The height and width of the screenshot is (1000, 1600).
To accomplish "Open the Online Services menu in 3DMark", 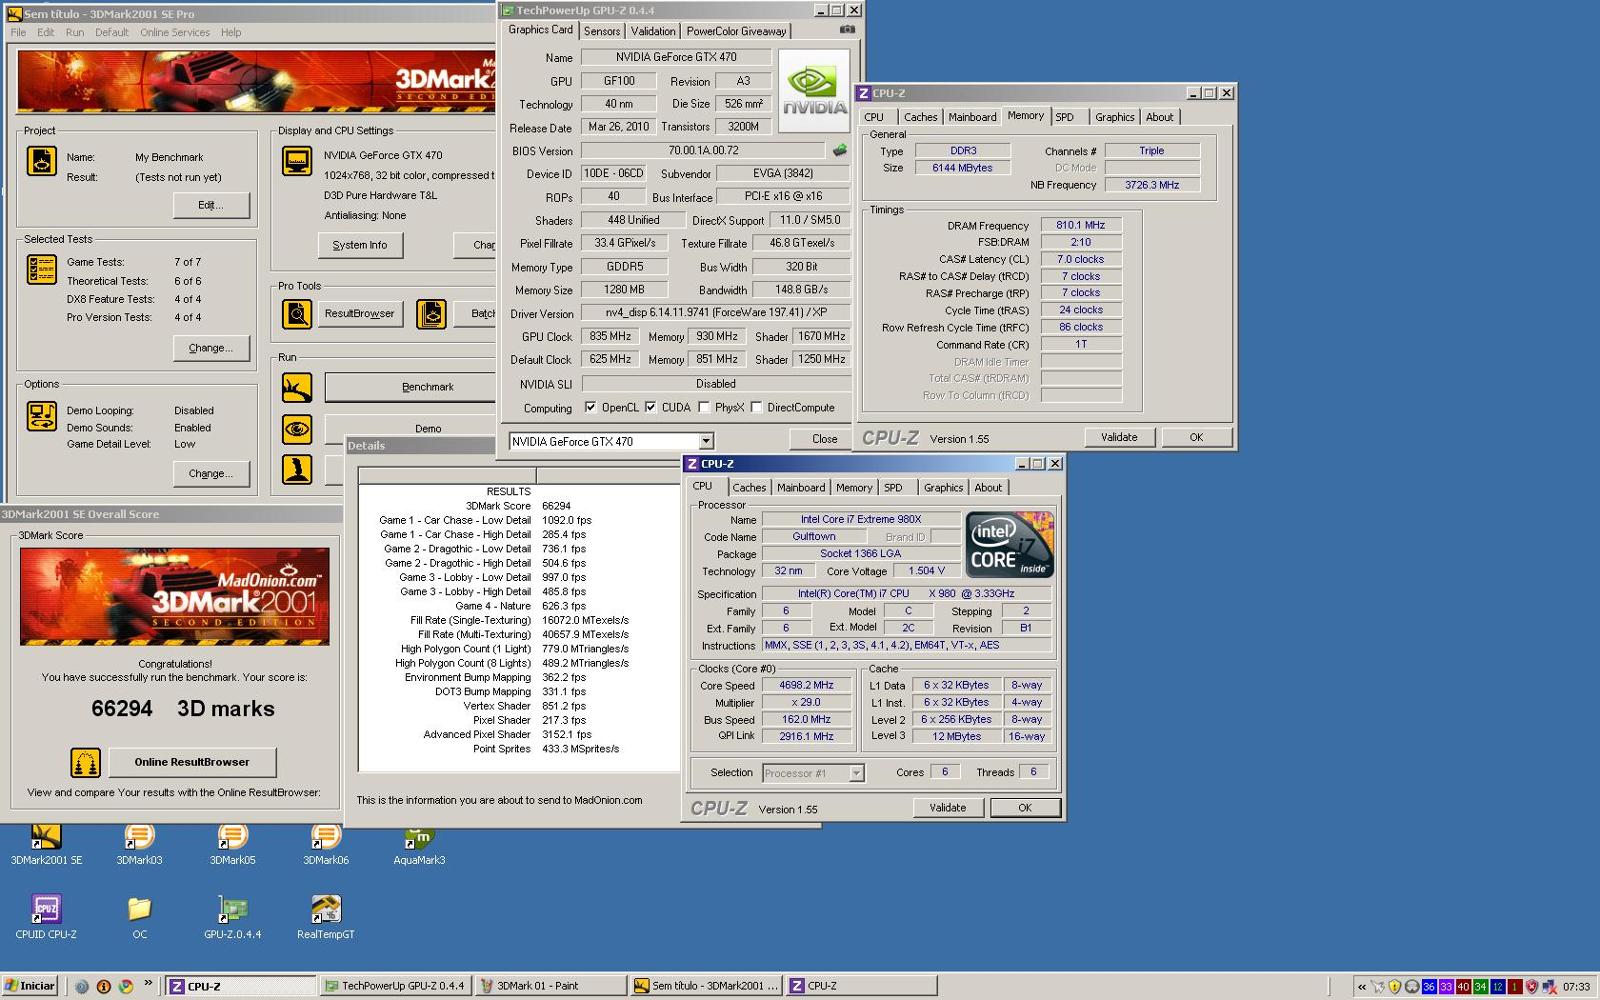I will point(175,32).
